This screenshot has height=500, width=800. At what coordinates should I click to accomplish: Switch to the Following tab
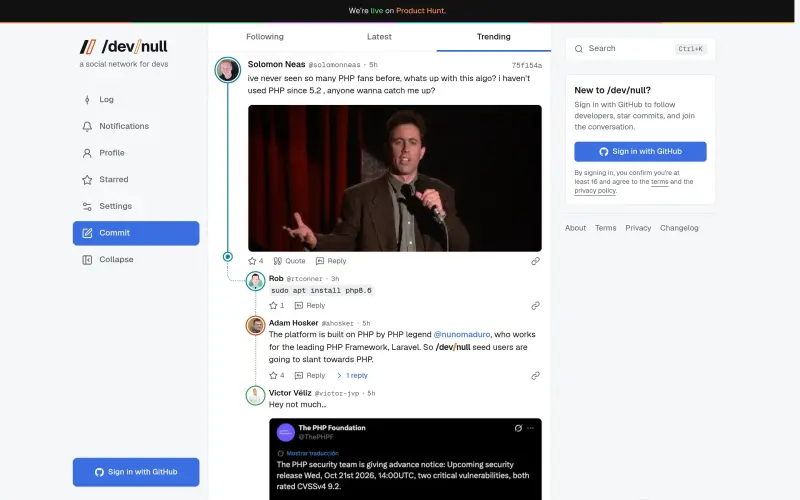pyautogui.click(x=265, y=37)
